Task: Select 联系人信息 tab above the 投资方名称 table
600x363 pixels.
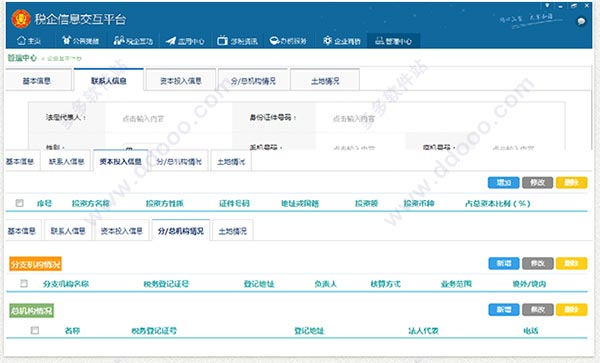Action: tap(66, 161)
